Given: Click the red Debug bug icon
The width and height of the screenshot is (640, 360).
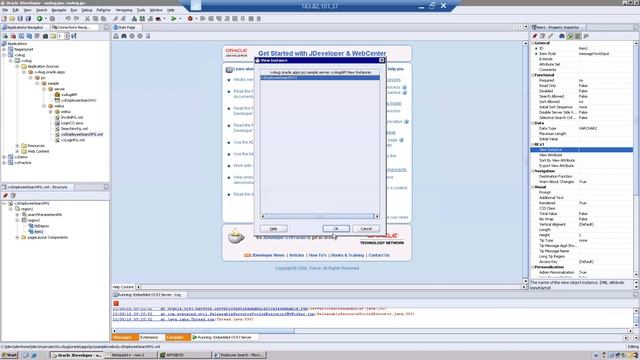Looking at the screenshot, I should tap(190, 18).
